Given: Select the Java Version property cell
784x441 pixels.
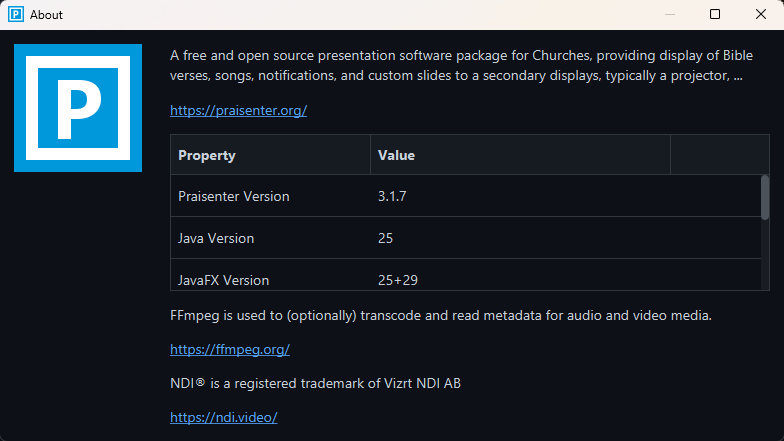Looking at the screenshot, I should [216, 238].
